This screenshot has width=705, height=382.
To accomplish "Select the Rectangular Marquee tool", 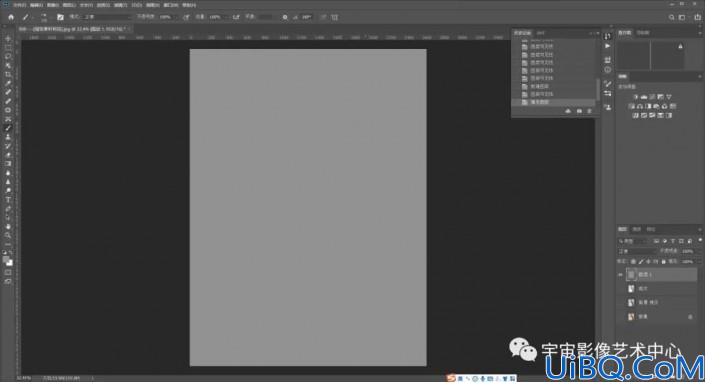I will (x=8, y=48).
